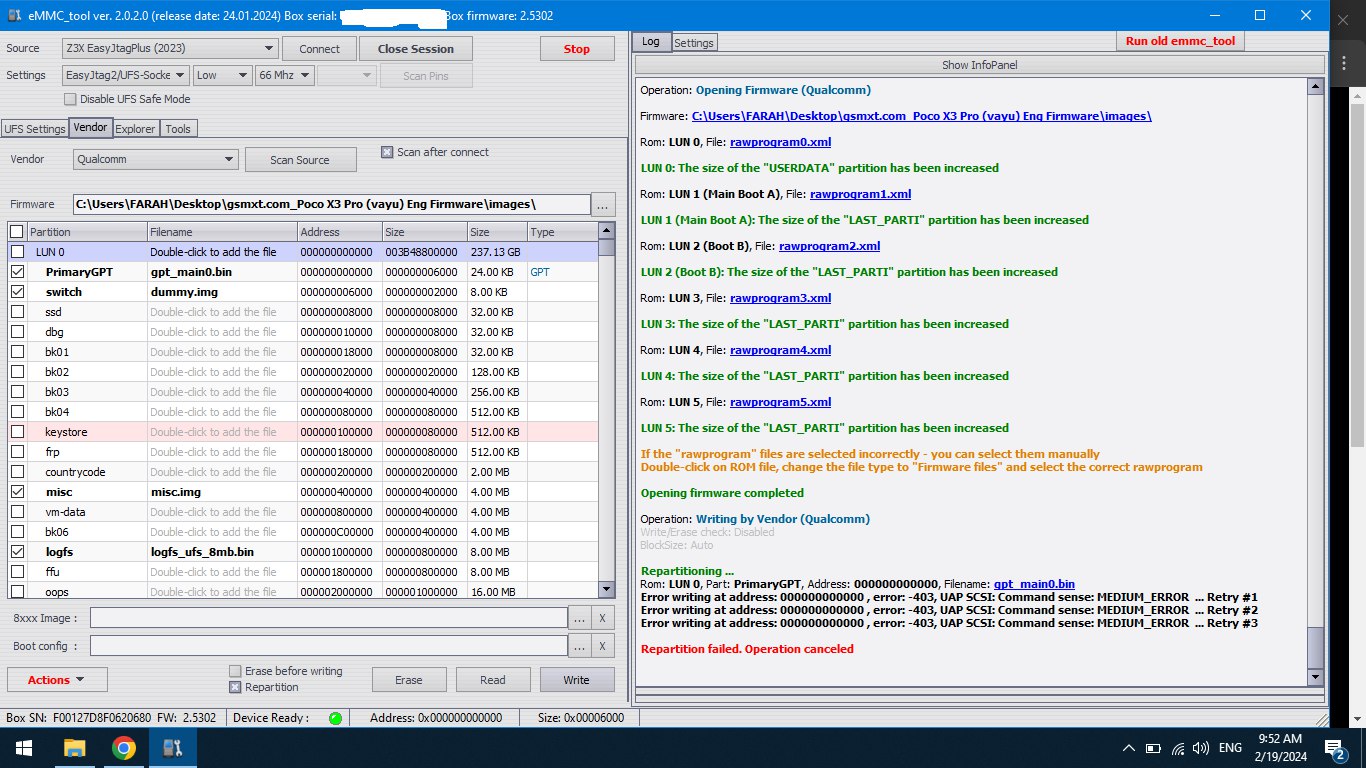Open the EasyJtag2/UFS-Socket settings dropdown
Viewport: 1366px width, 768px height.
125,75
